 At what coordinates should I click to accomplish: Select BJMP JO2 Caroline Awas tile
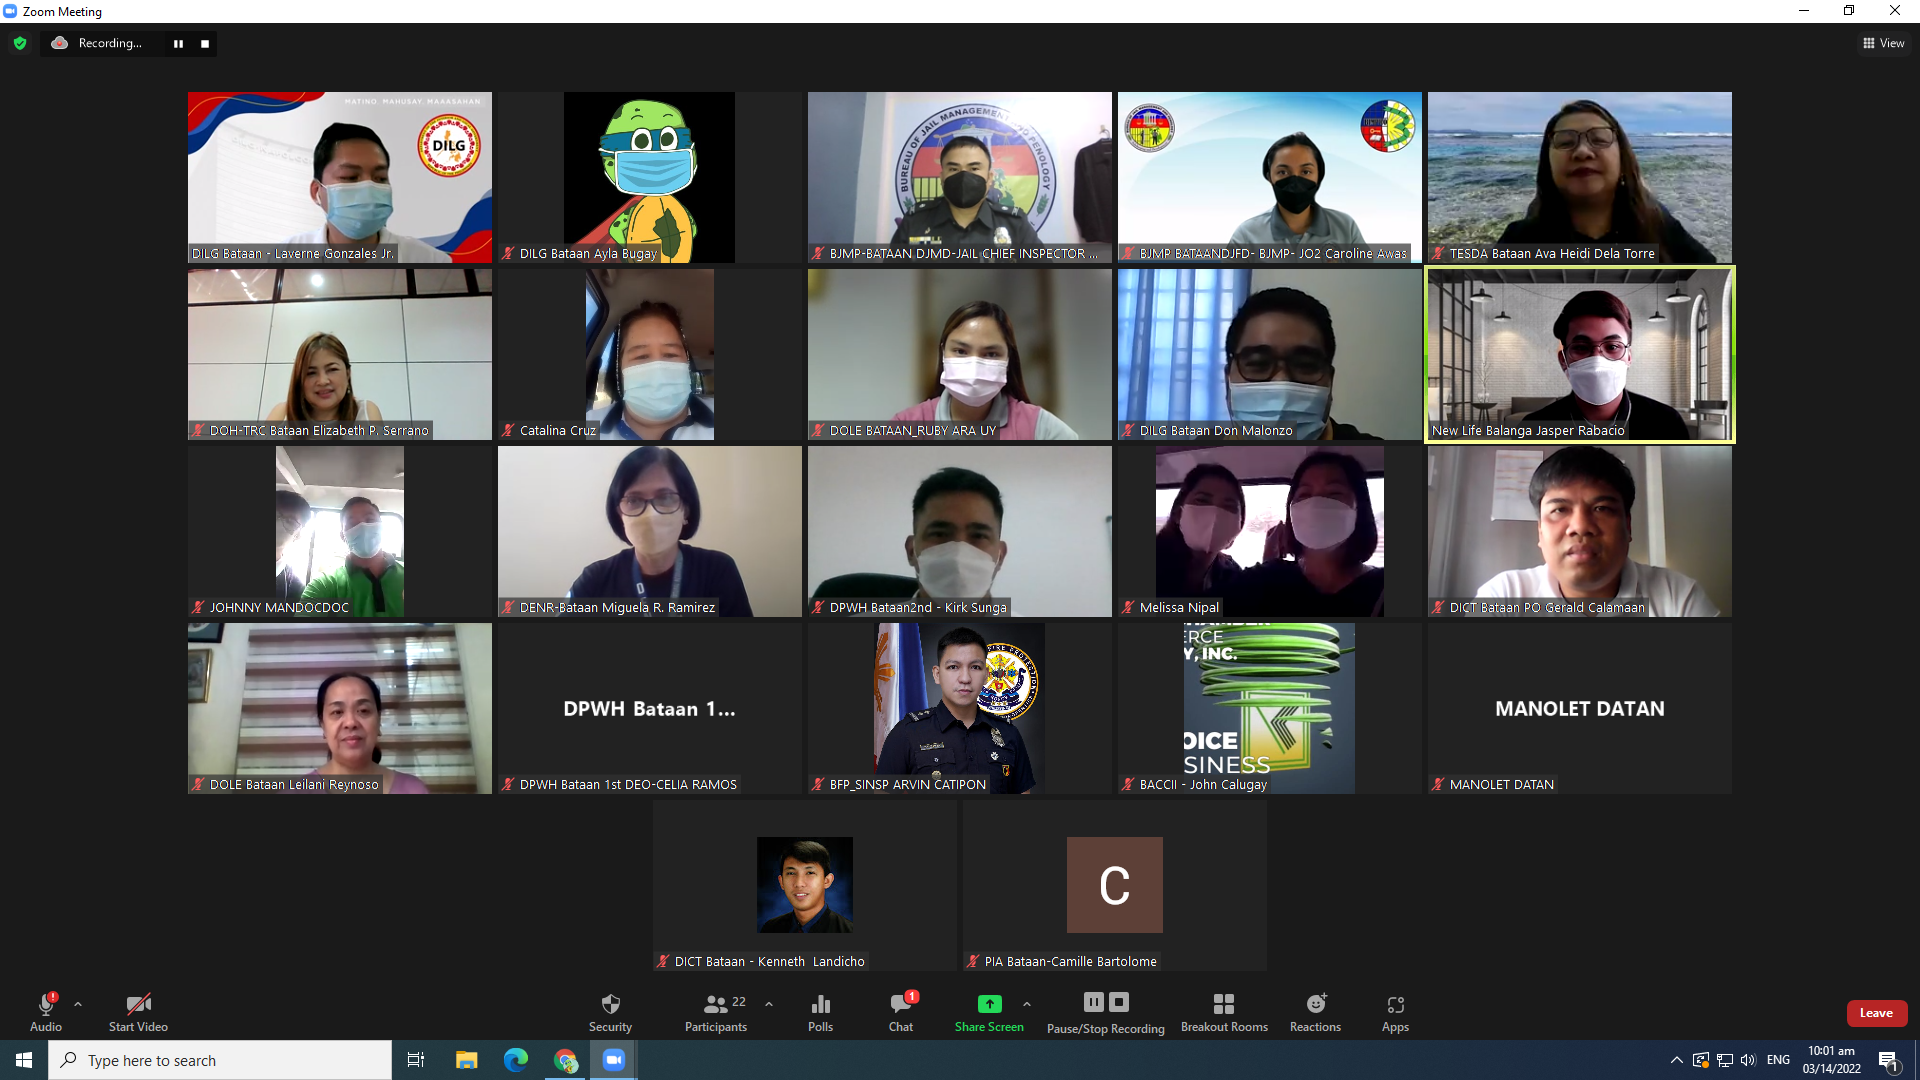[1270, 178]
